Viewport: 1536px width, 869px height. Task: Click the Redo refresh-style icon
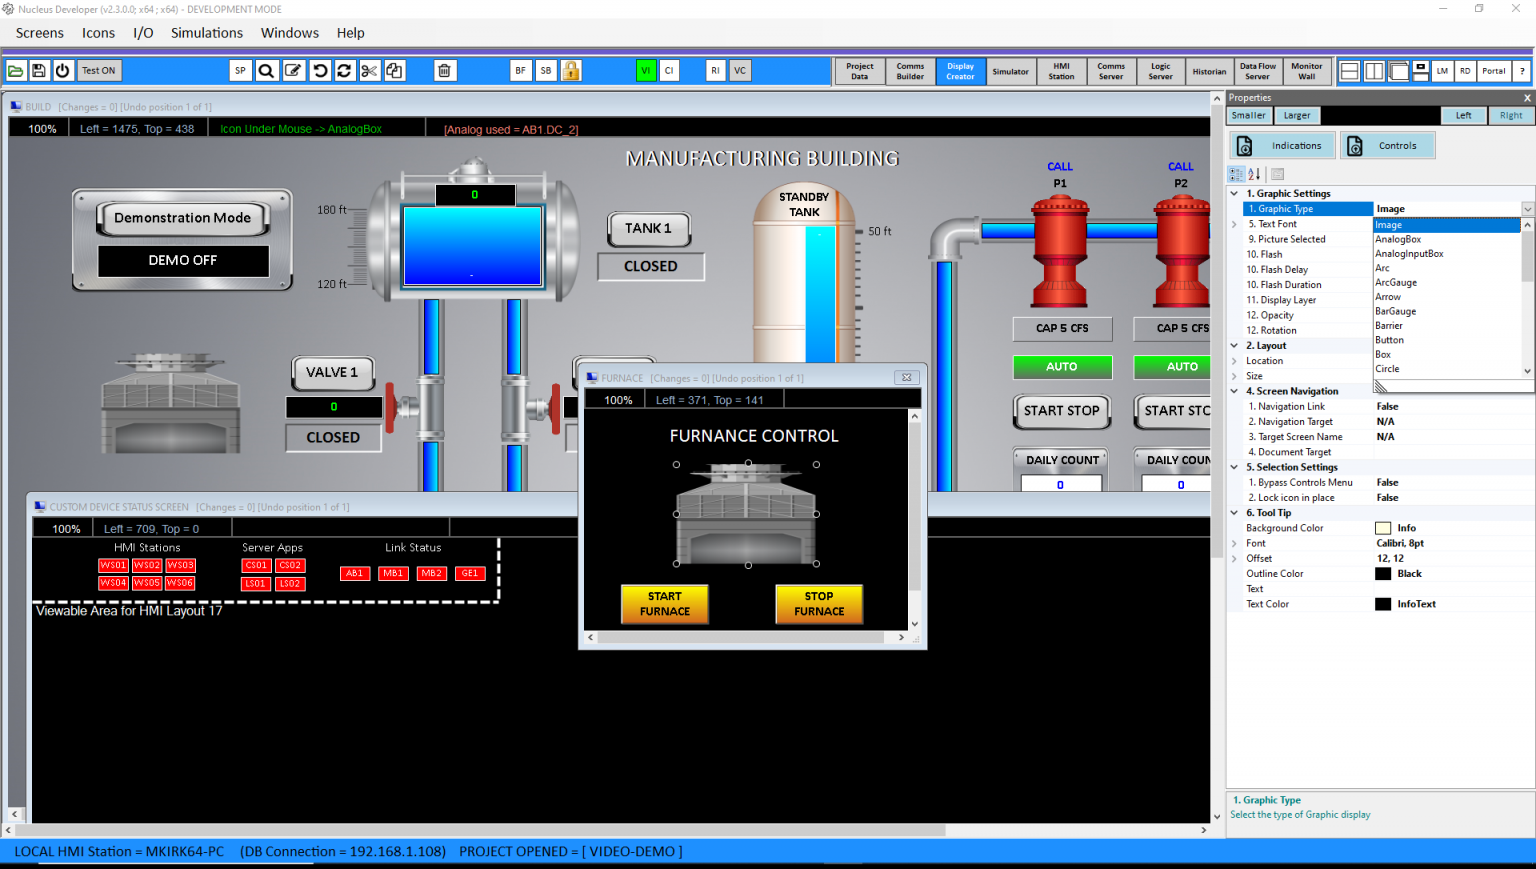pyautogui.click(x=343, y=70)
